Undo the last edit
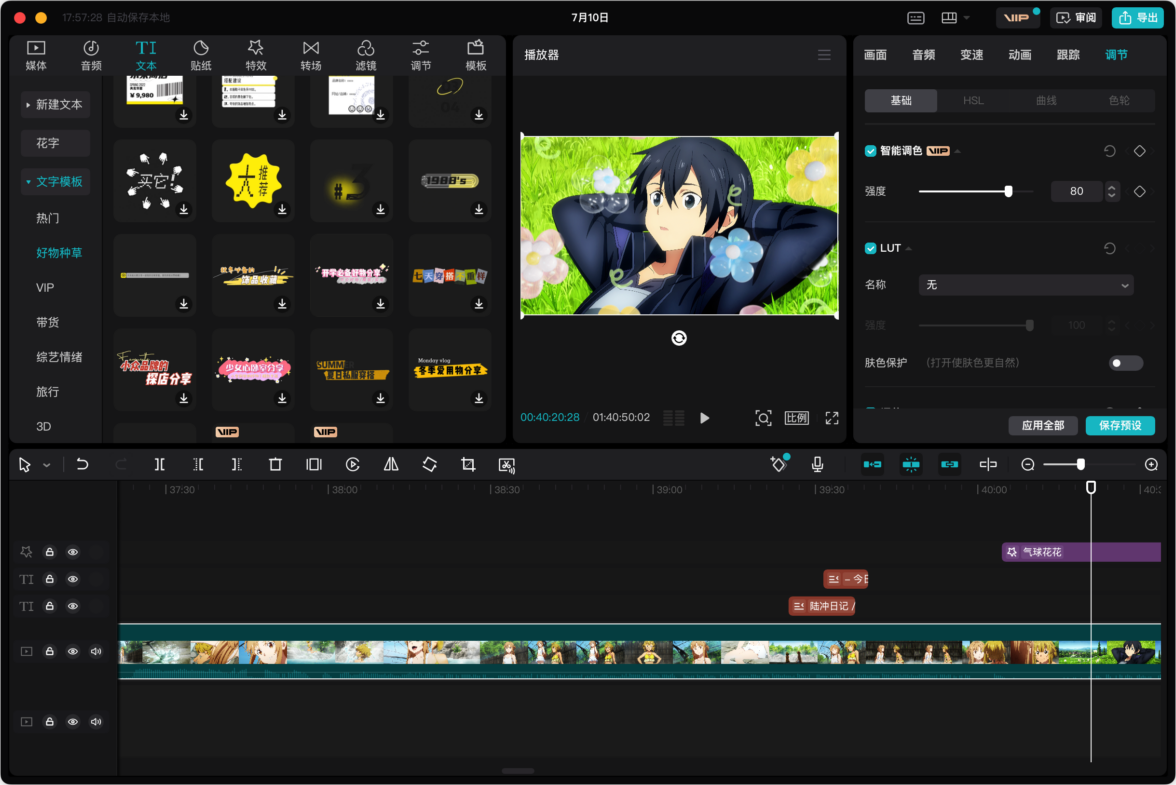Image resolution: width=1176 pixels, height=785 pixels. [x=82, y=465]
